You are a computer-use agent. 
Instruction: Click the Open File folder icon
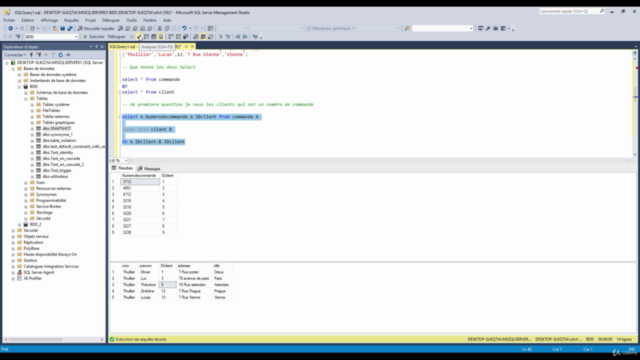[x=55, y=28]
